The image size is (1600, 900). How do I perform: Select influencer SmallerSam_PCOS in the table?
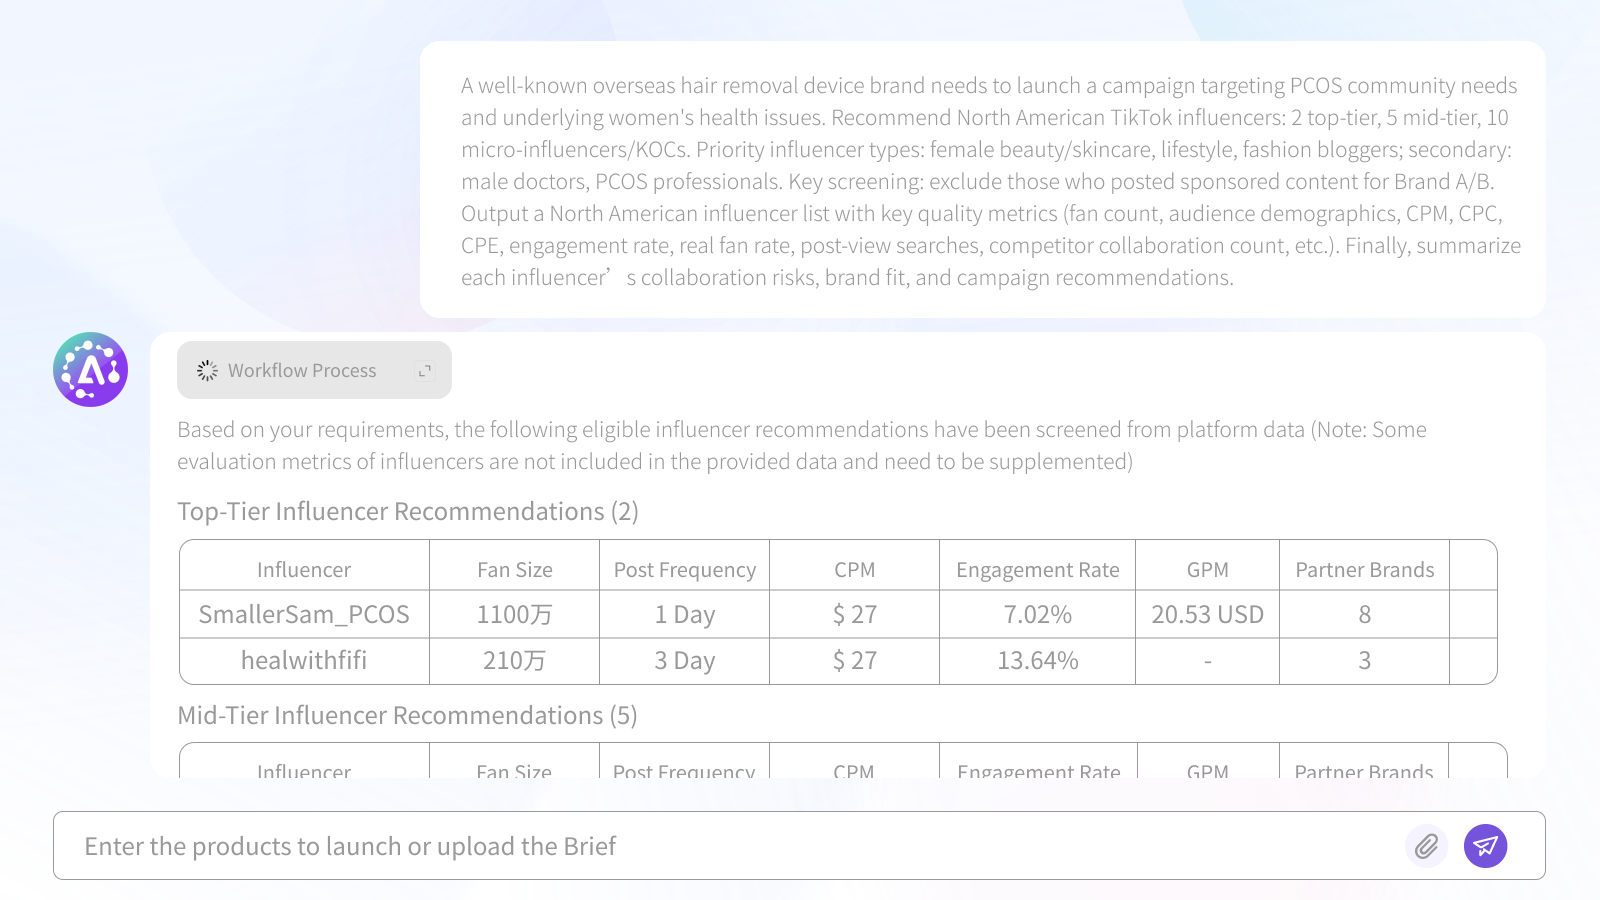(x=304, y=614)
